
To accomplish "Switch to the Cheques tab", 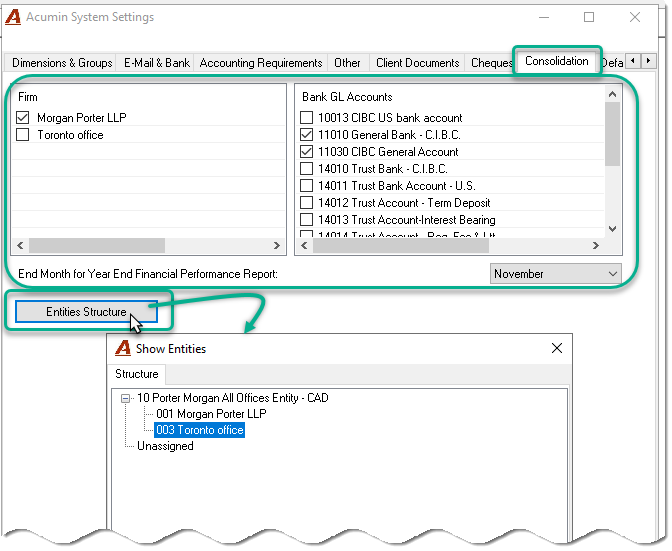I will coord(491,63).
